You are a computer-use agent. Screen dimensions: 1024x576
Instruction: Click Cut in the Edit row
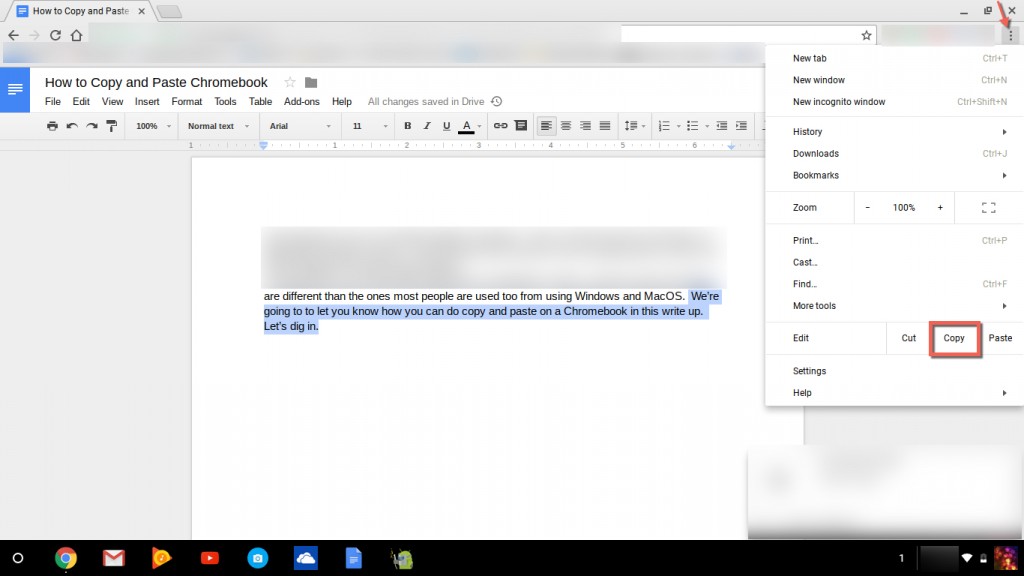[908, 338]
